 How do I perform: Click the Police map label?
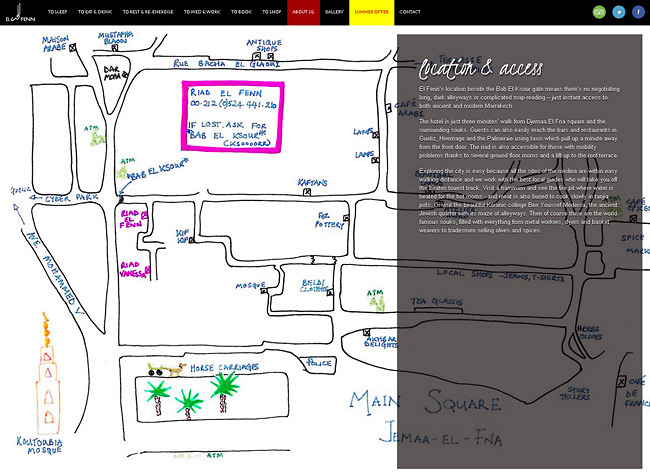pyautogui.click(x=319, y=363)
